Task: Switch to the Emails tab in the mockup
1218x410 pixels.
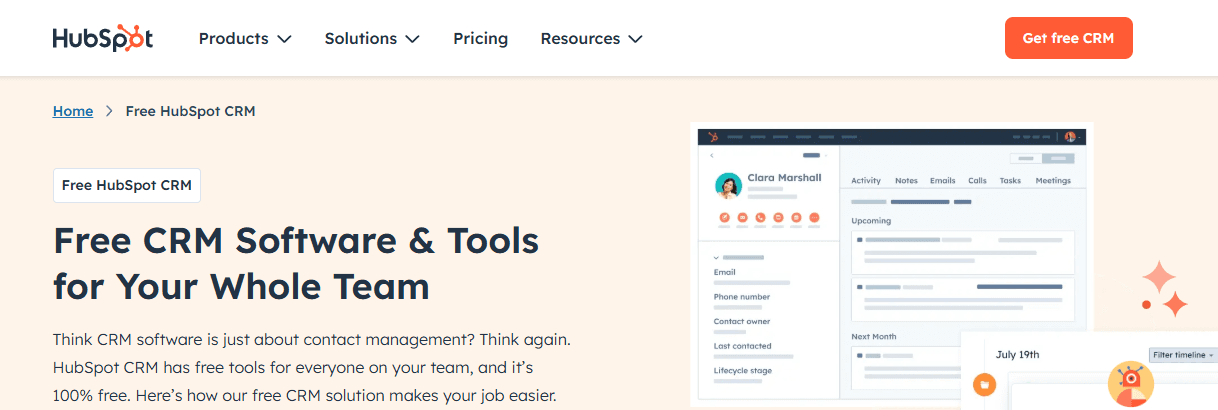Action: tap(943, 181)
